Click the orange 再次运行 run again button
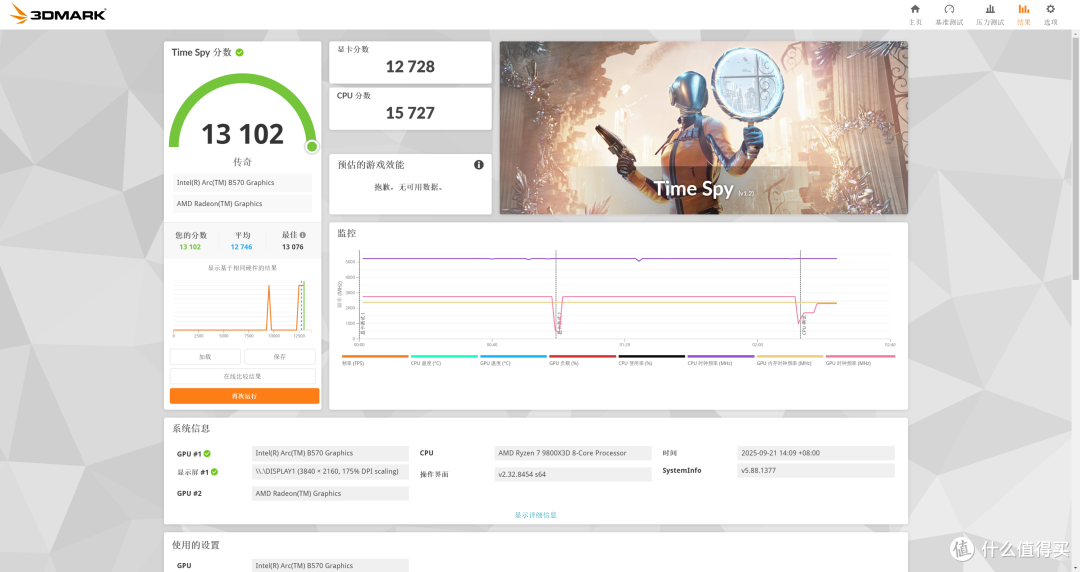This screenshot has height=572, width=1080. click(245, 396)
